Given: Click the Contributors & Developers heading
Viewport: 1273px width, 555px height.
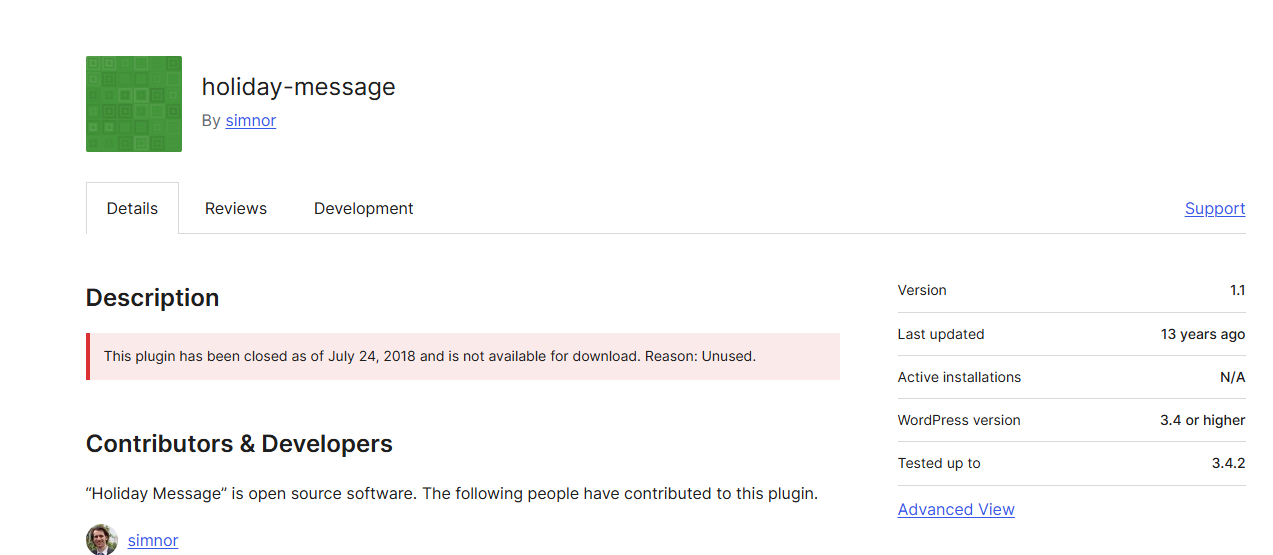Looking at the screenshot, I should point(239,444).
